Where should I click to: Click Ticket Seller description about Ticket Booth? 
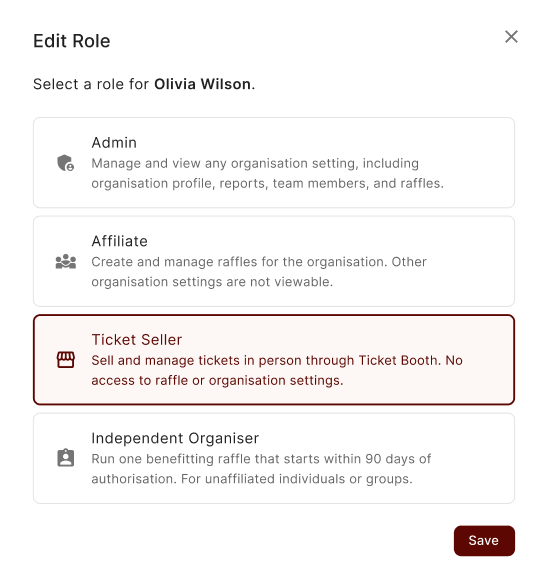(277, 370)
